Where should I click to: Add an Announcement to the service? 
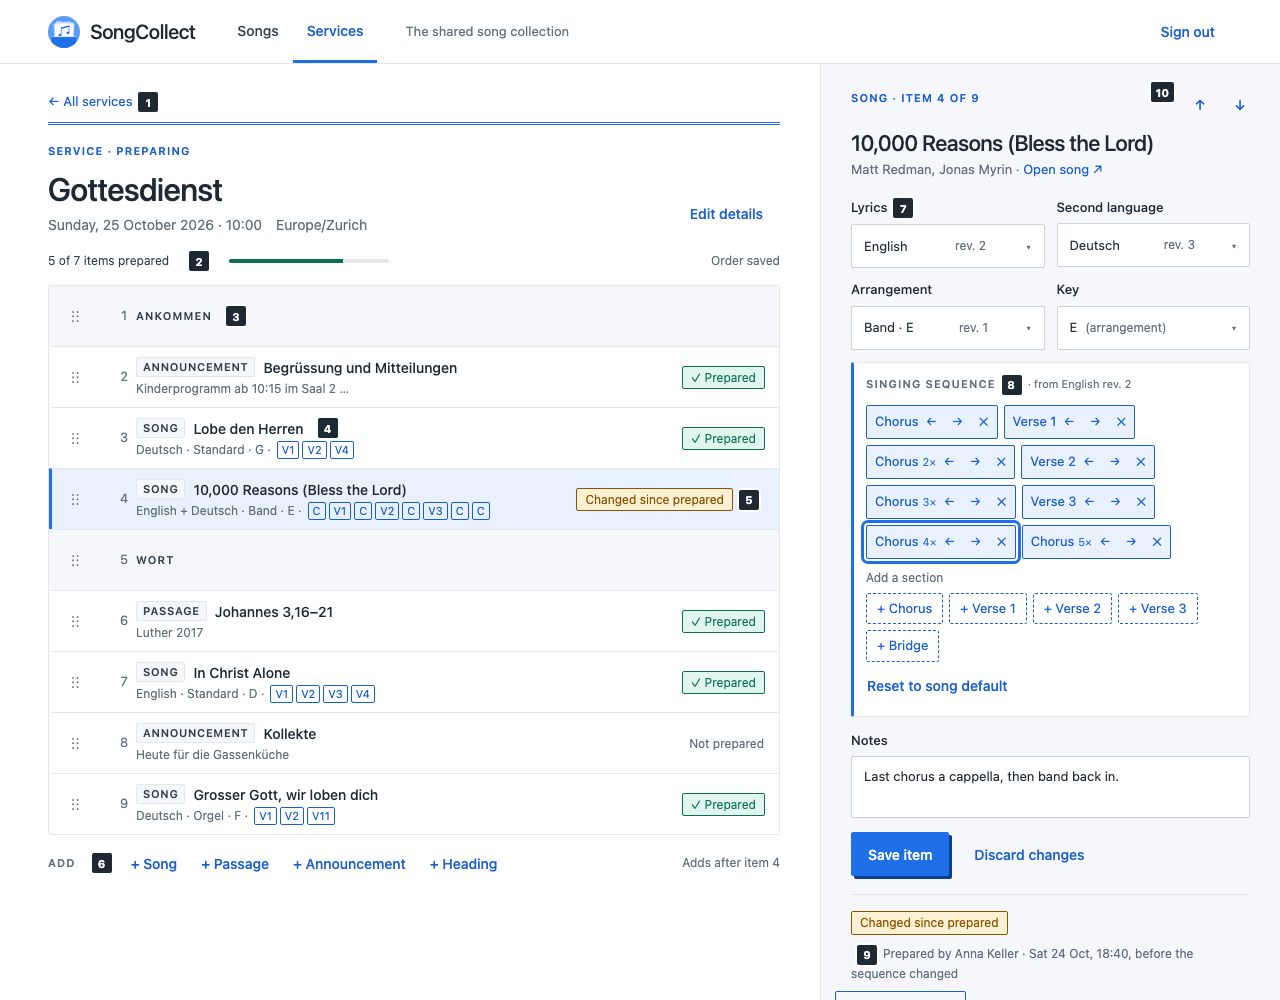click(349, 864)
